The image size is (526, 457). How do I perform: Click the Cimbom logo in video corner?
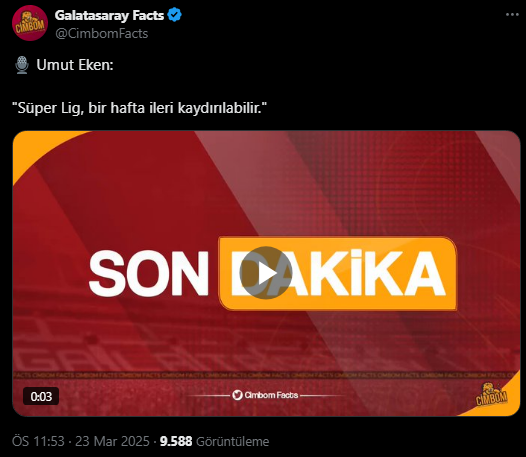click(x=492, y=395)
